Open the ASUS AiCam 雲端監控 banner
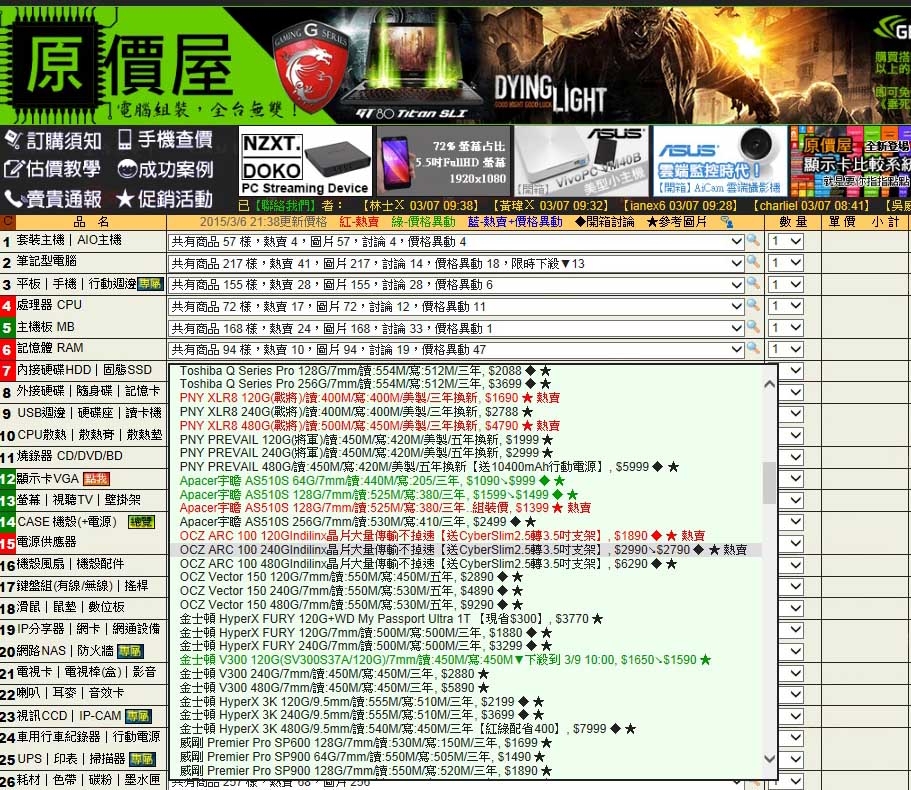 coord(720,161)
